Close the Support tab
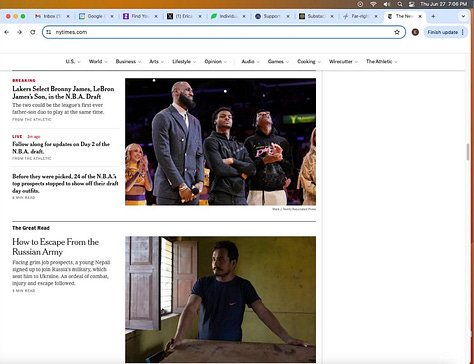This screenshot has height=364, width=474. 288,16
